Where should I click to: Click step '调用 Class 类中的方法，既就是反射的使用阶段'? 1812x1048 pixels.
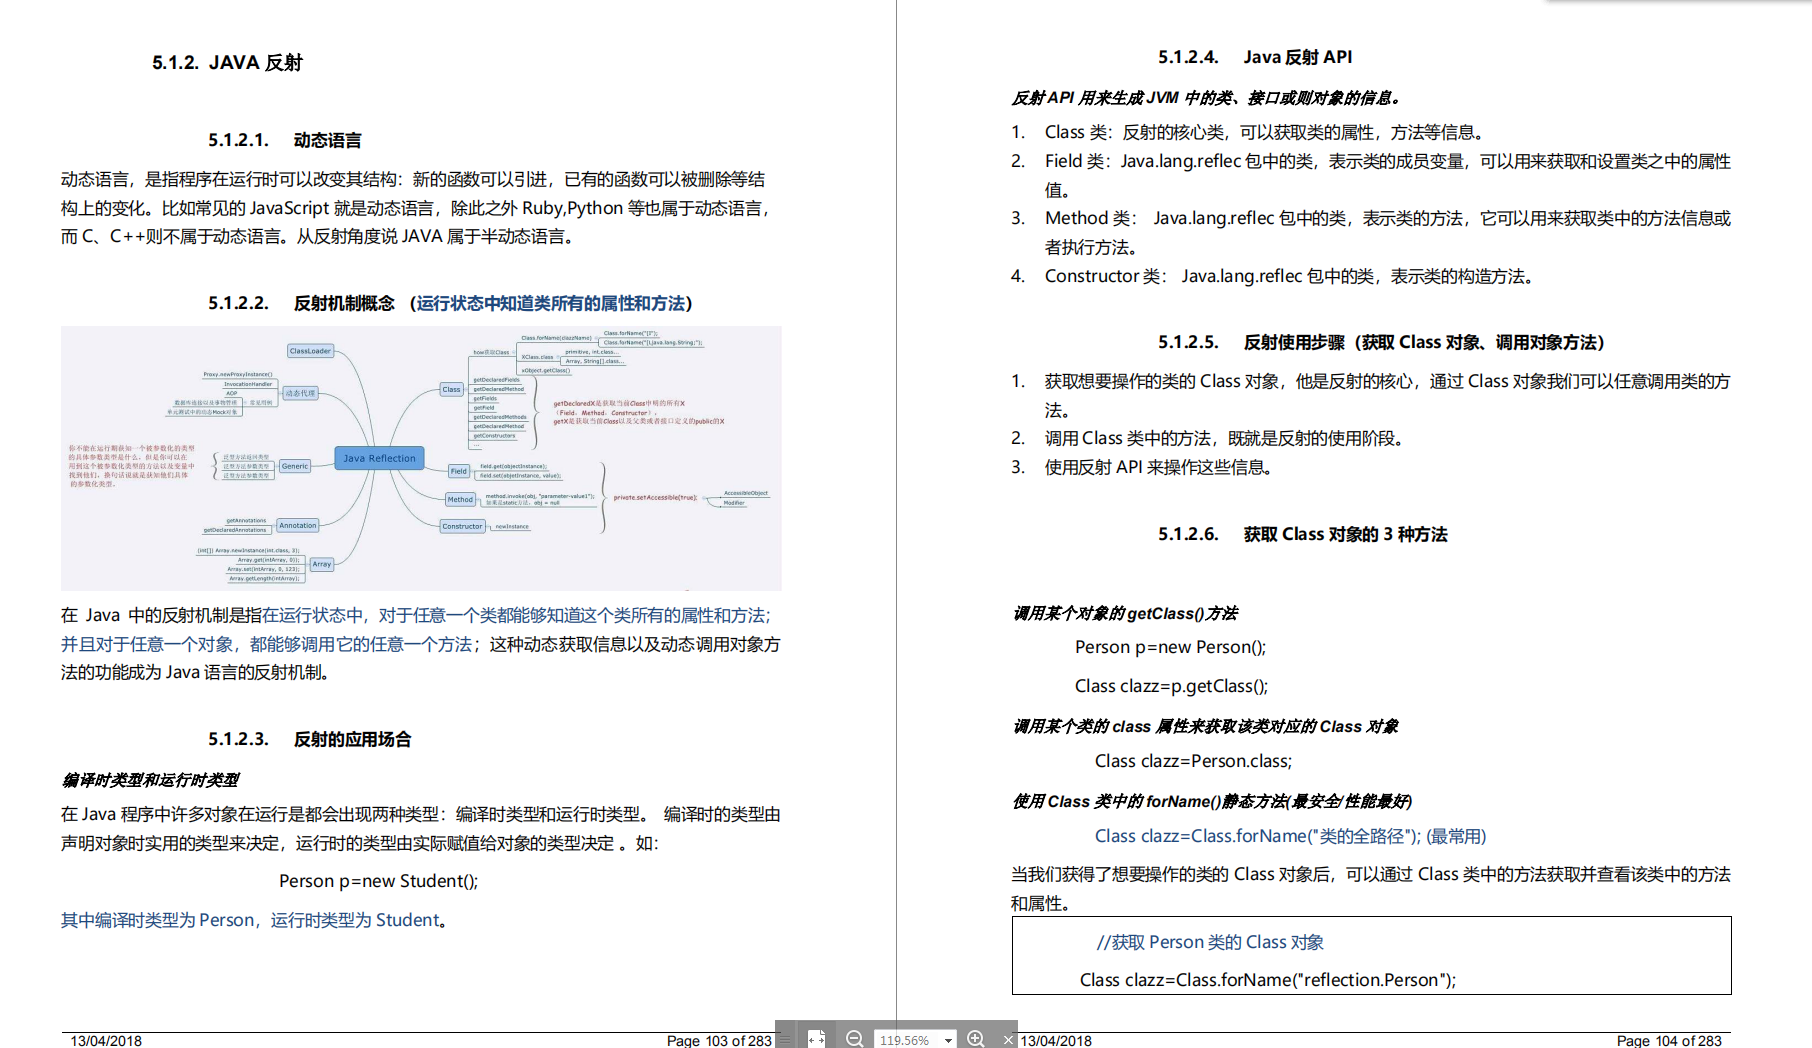(1227, 438)
